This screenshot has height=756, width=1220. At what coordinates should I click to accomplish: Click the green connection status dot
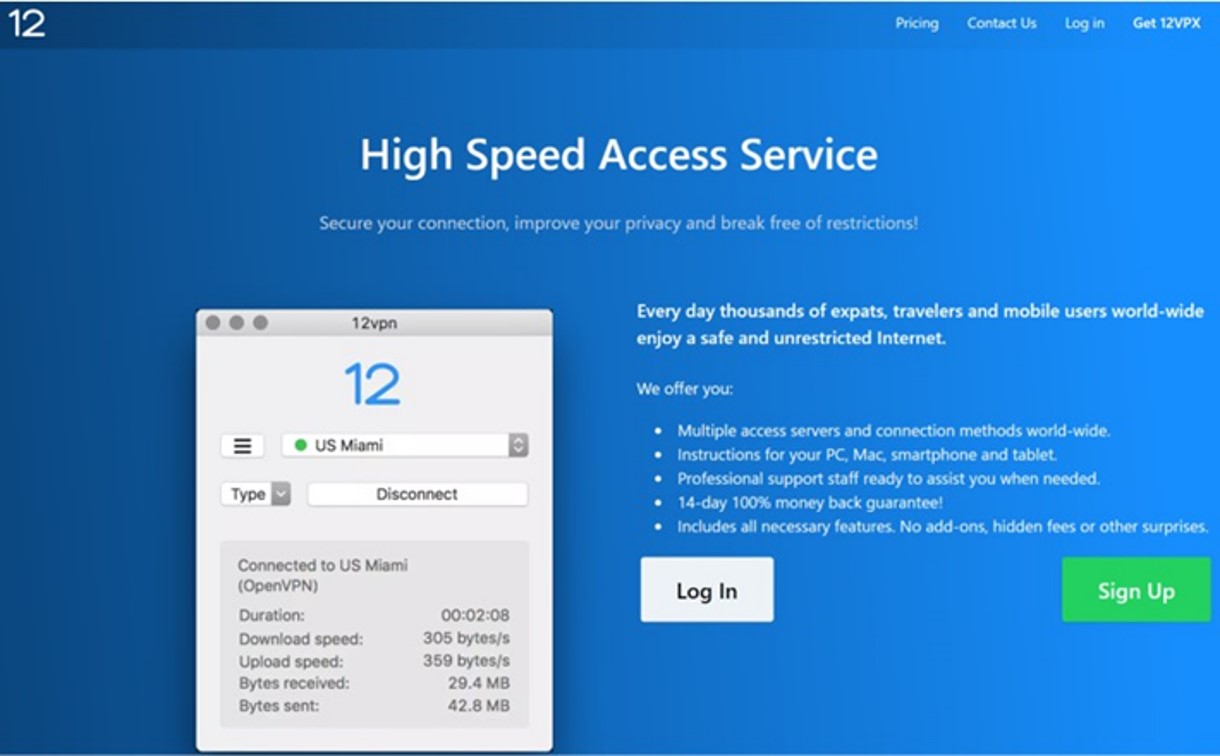pos(301,446)
